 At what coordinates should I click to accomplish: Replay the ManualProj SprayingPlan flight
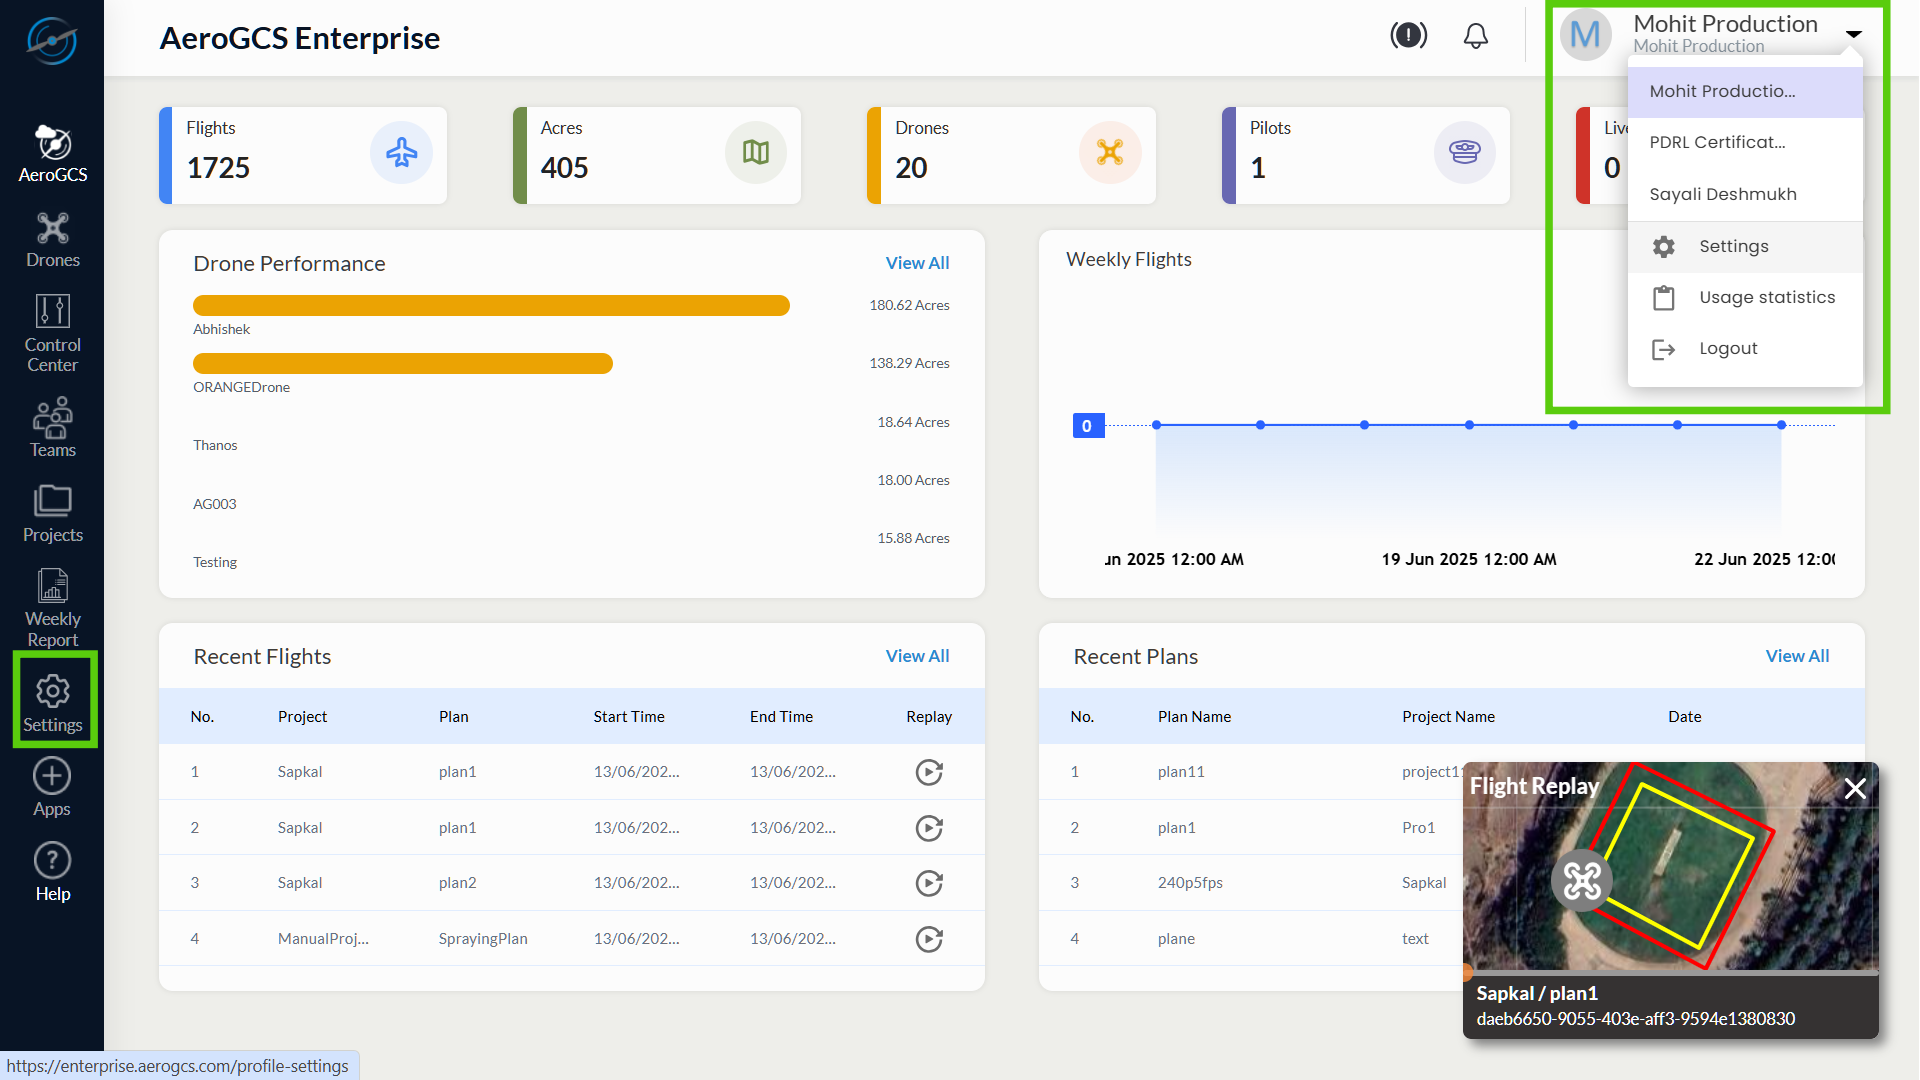coord(929,939)
